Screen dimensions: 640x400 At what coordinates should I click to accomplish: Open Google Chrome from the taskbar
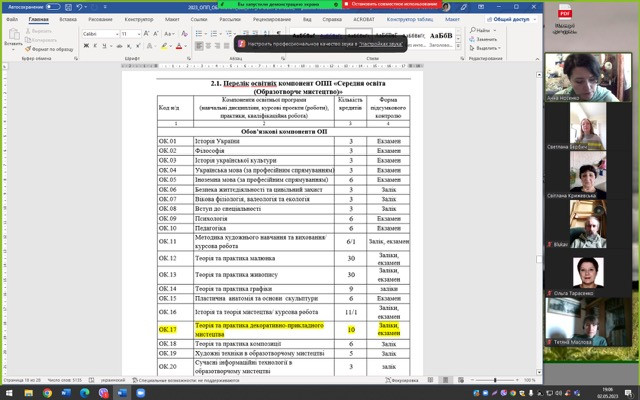(x=47, y=393)
